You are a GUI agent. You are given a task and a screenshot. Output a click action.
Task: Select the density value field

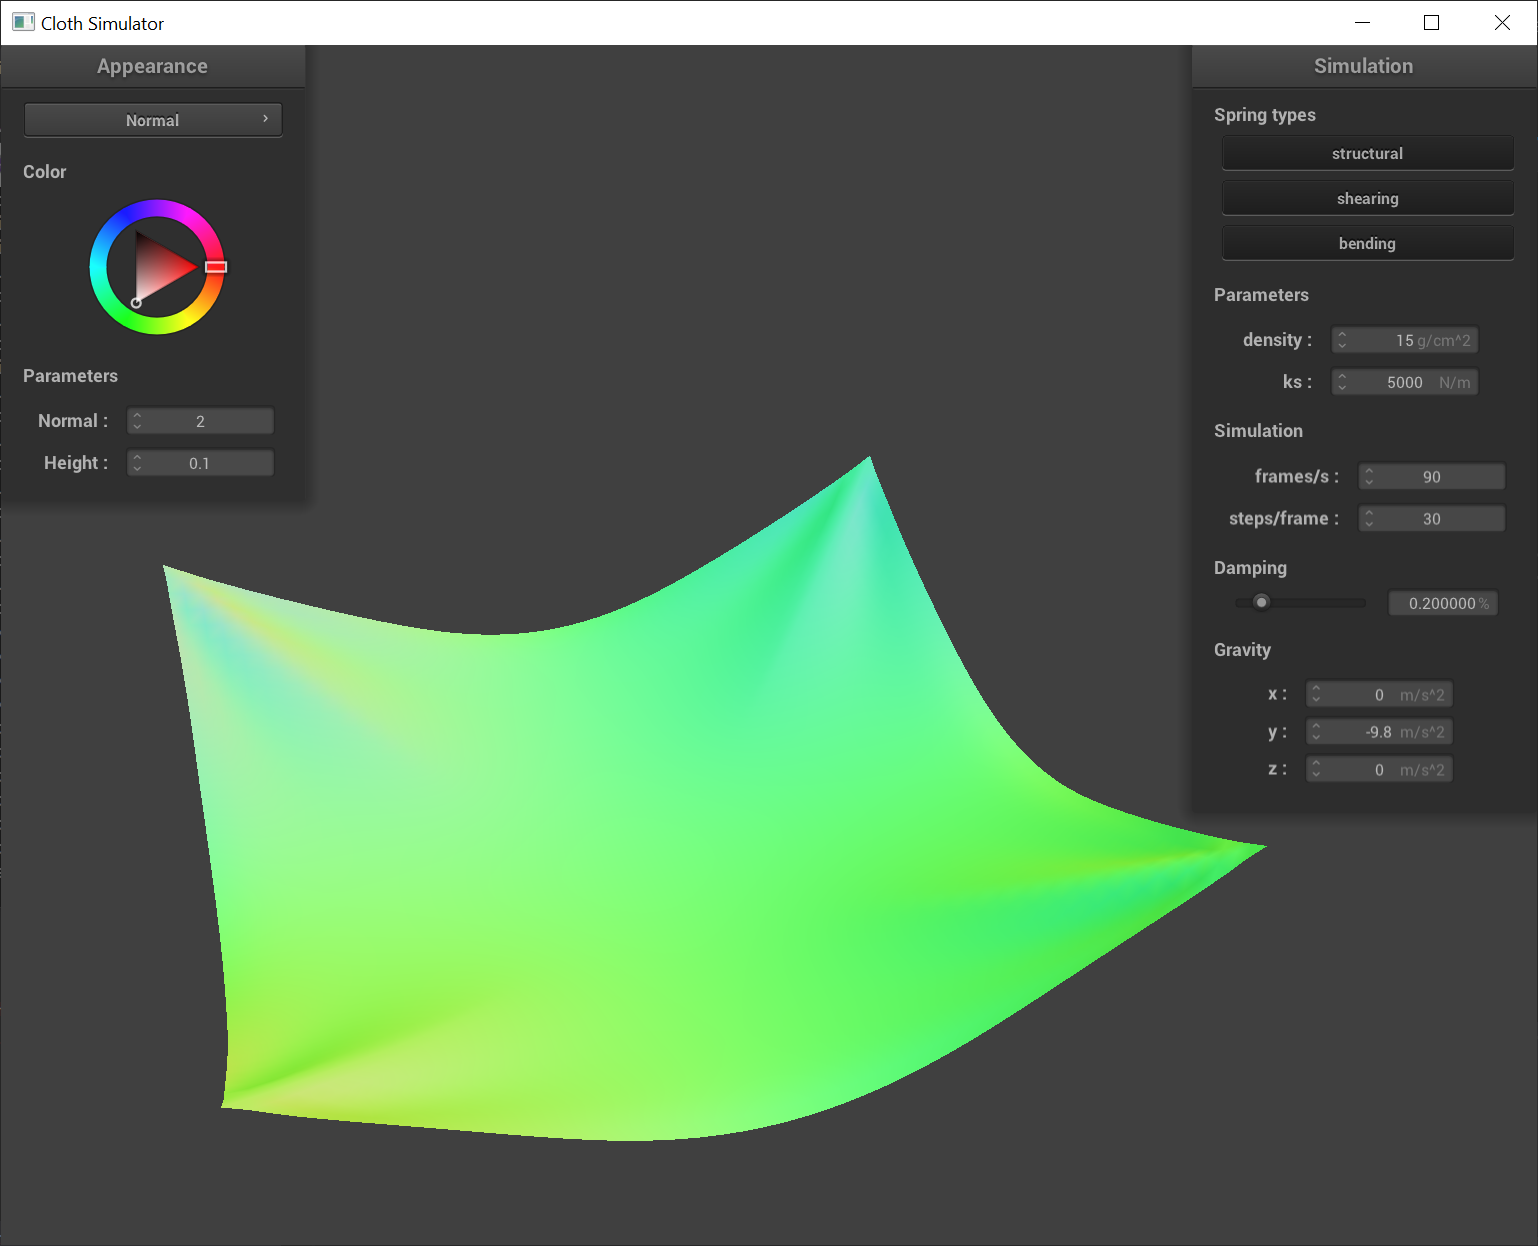pos(1404,340)
